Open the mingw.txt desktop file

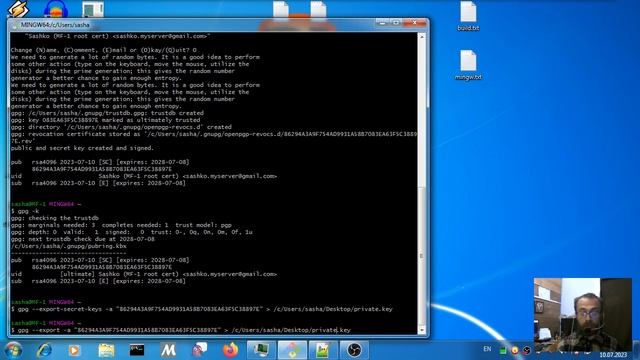click(x=468, y=65)
